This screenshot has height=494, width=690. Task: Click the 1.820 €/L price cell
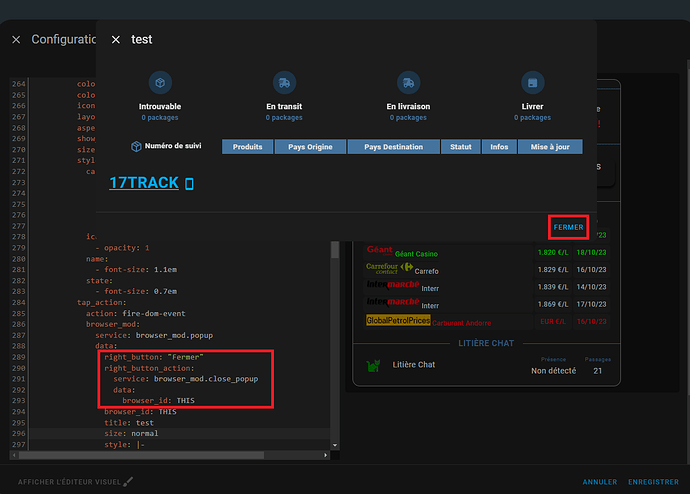553,252
